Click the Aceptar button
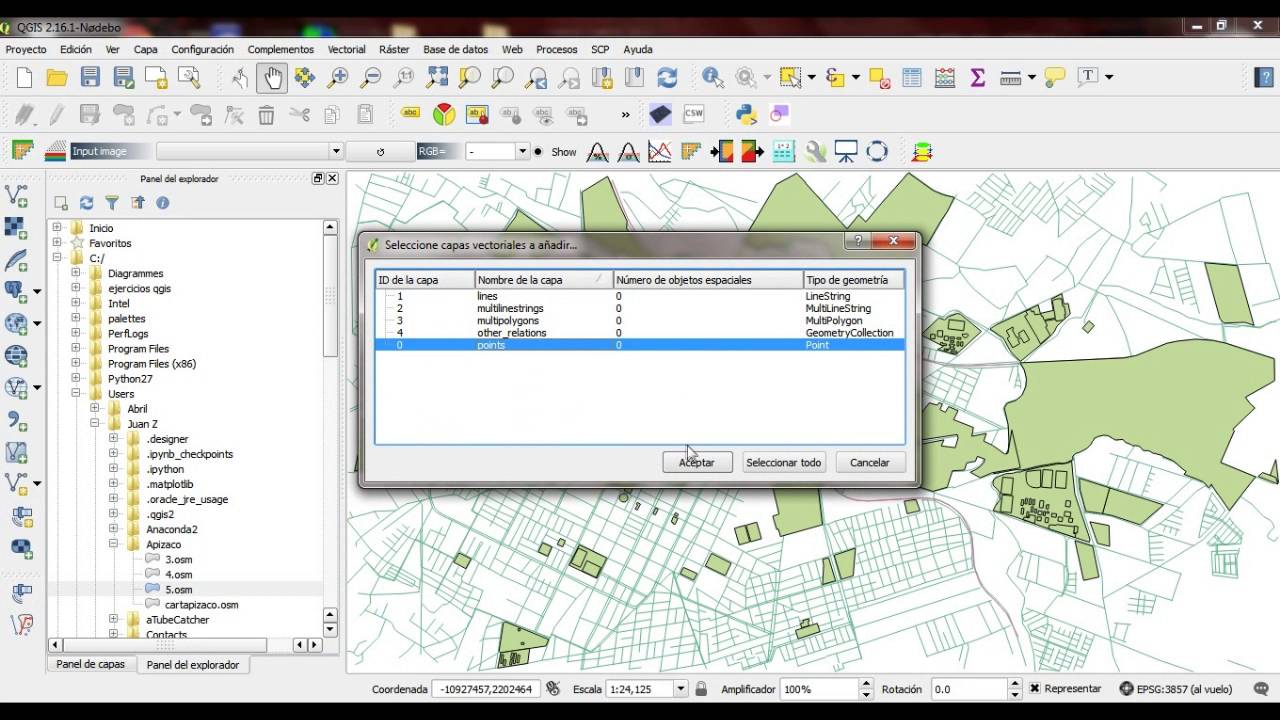Viewport: 1280px width, 720px height. click(x=697, y=462)
